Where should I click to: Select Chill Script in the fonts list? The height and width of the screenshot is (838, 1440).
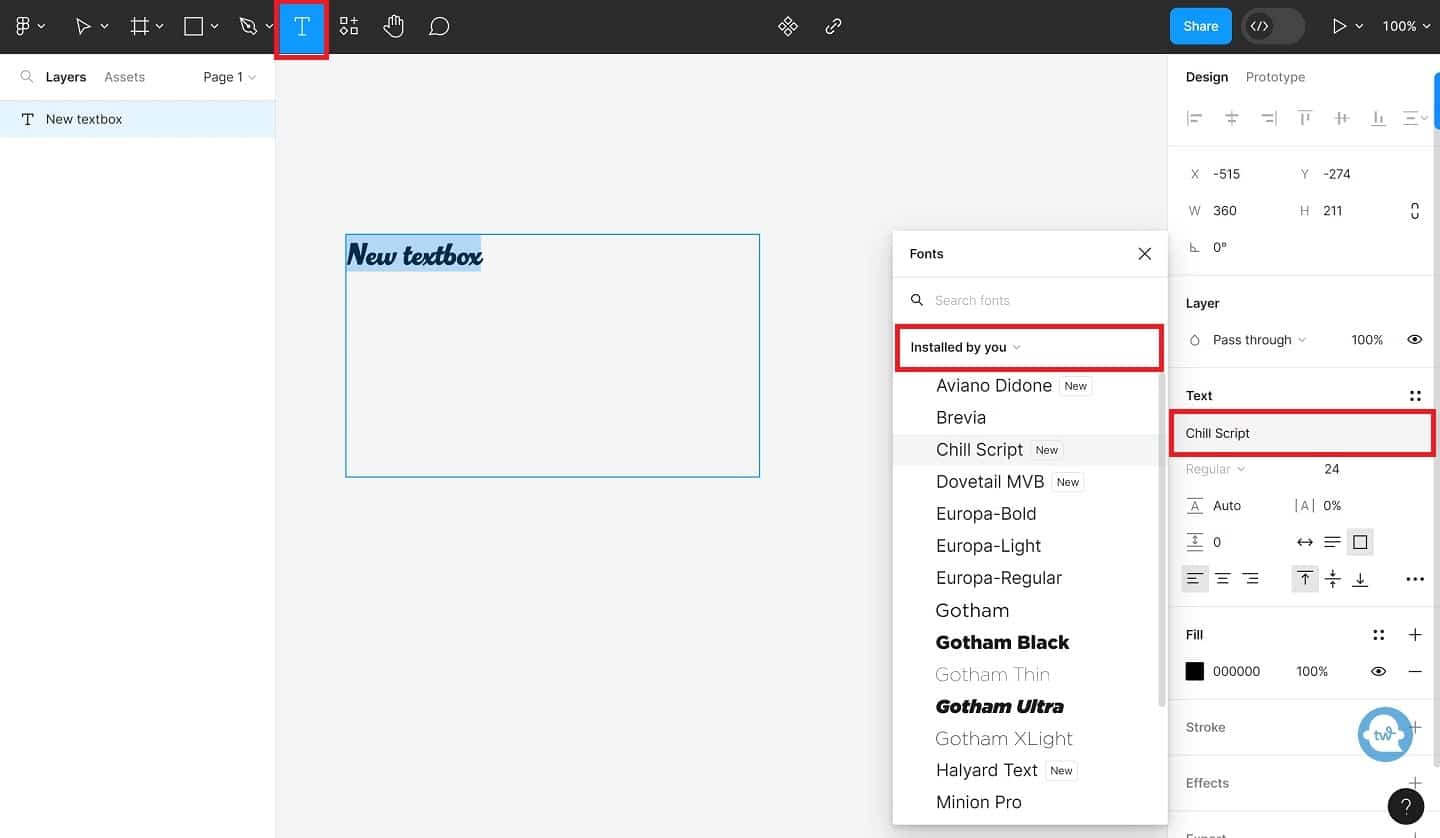(x=979, y=449)
